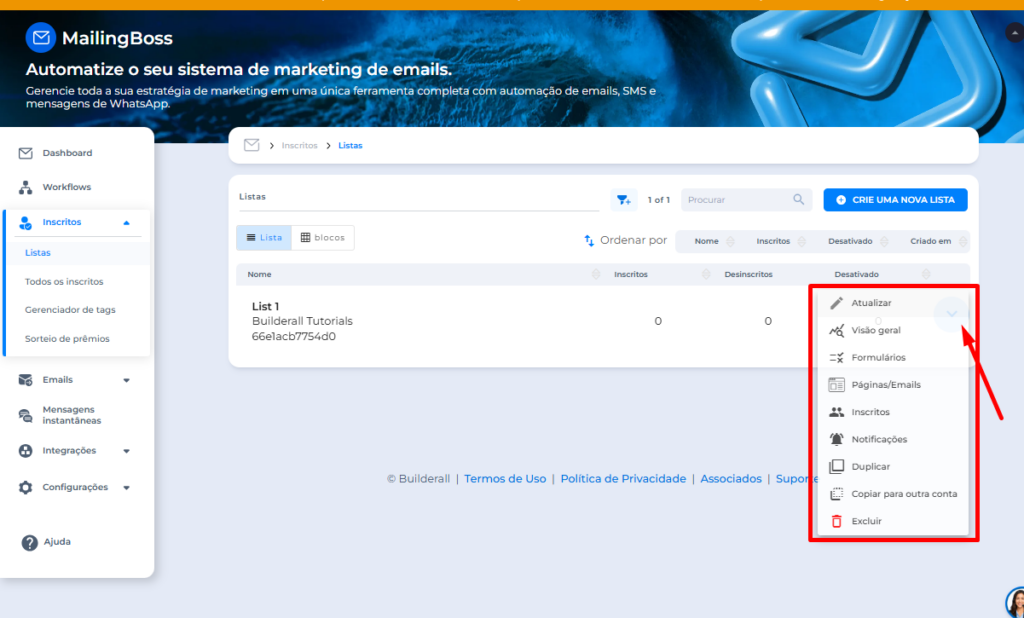Click the search magnifier icon
Image resolution: width=1024 pixels, height=618 pixels.
pyautogui.click(x=798, y=200)
